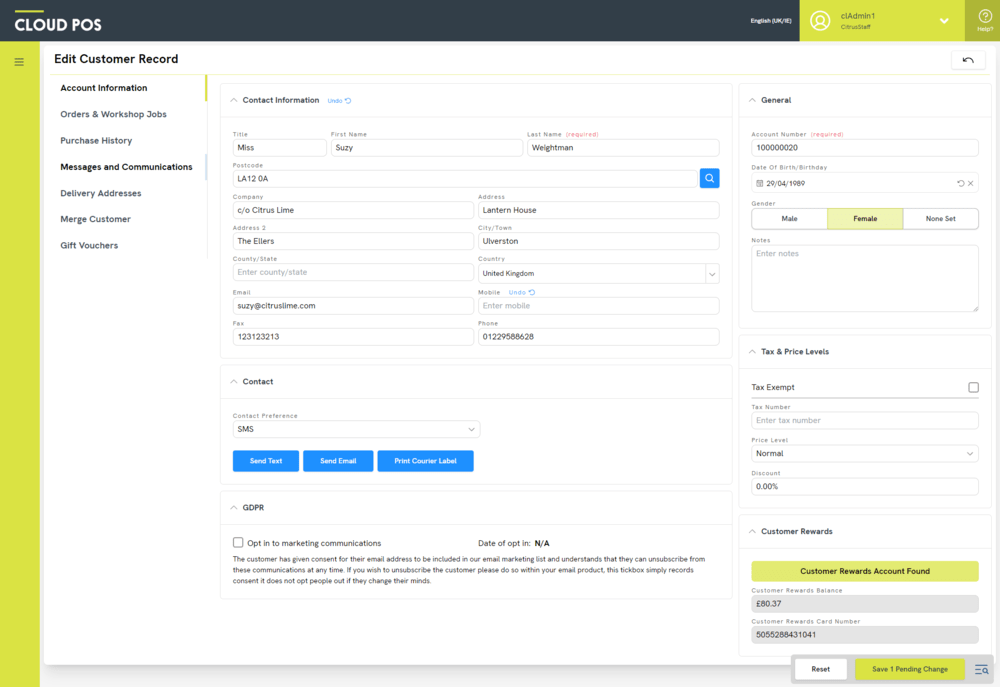Click Print Courier Label
This screenshot has width=1000, height=687.
click(x=425, y=461)
